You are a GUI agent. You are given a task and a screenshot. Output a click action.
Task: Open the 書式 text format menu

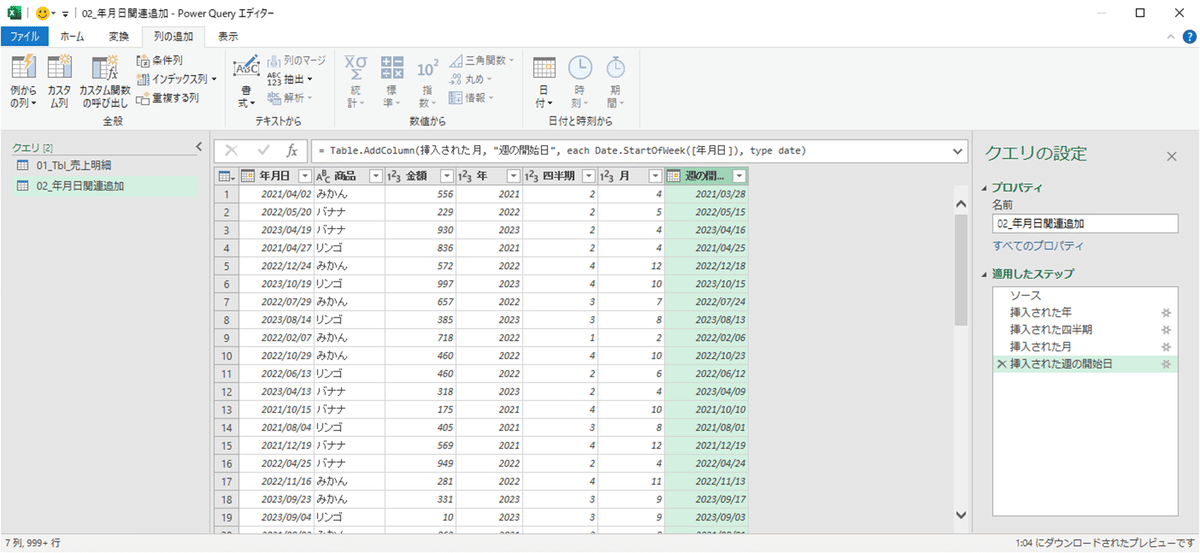tap(246, 81)
